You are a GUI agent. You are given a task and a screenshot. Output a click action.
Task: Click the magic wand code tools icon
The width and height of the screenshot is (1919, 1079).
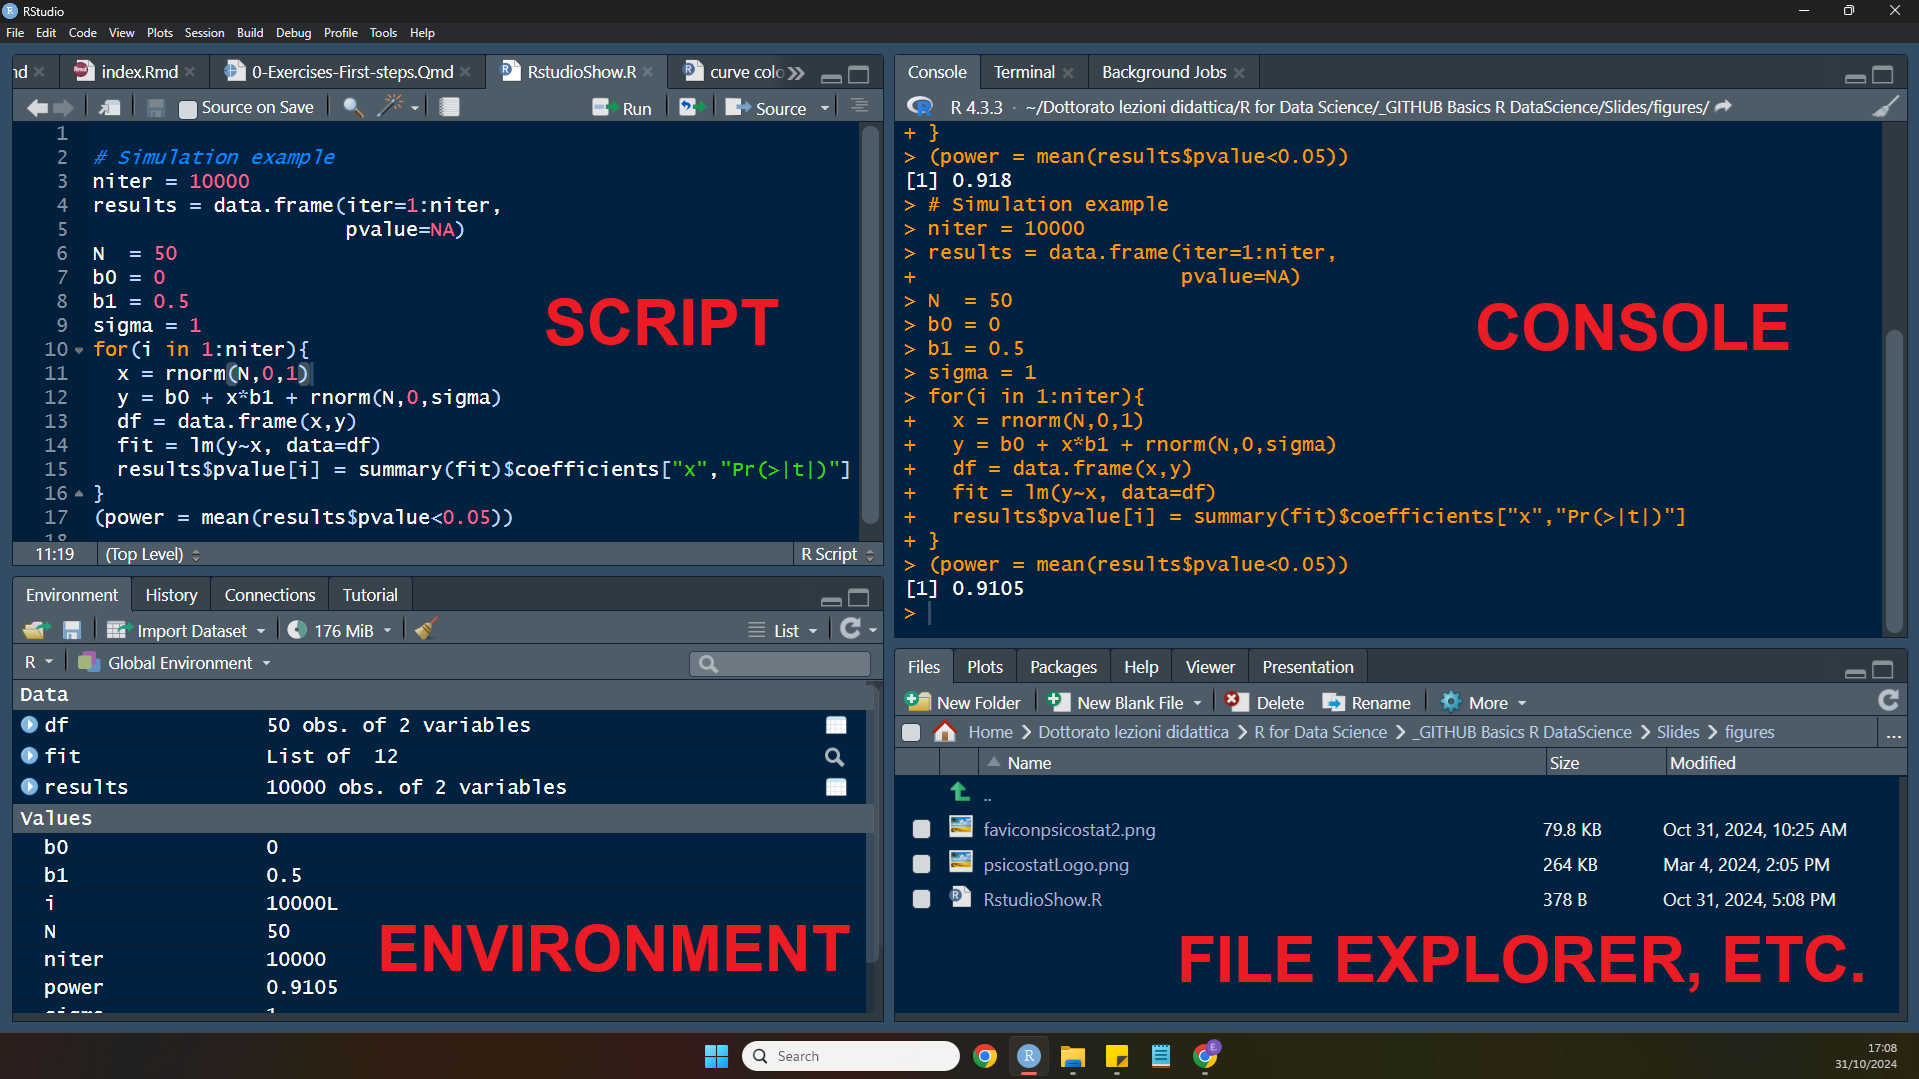390,107
